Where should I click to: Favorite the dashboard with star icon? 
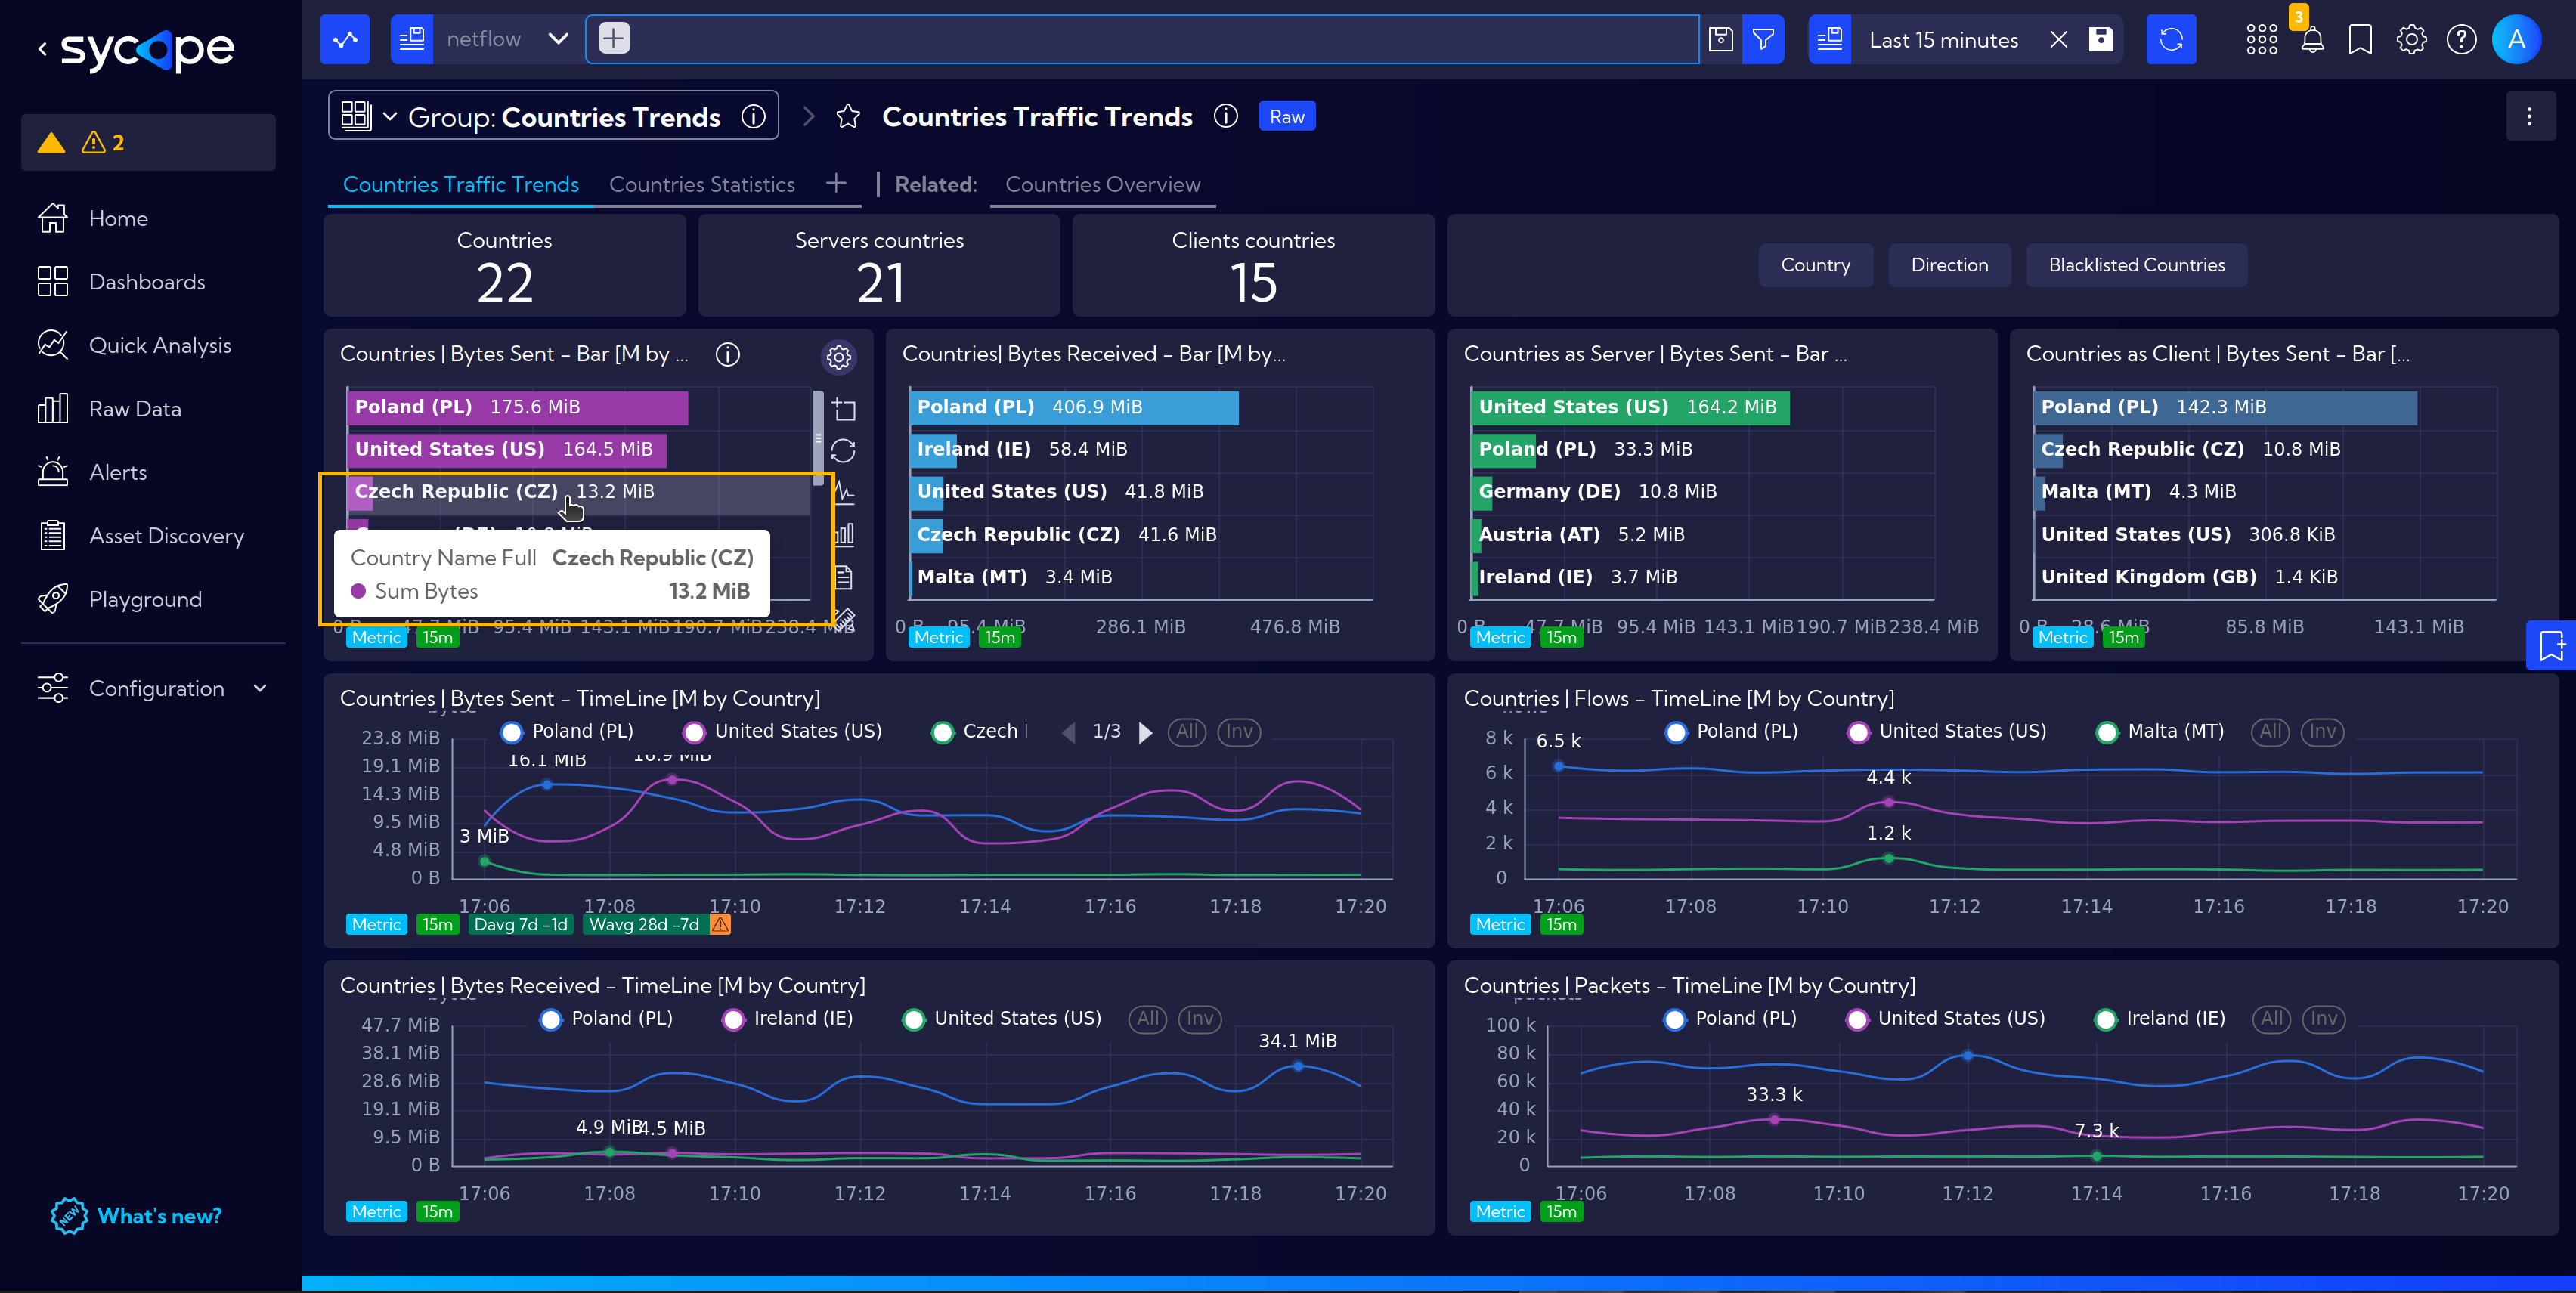pyautogui.click(x=848, y=117)
